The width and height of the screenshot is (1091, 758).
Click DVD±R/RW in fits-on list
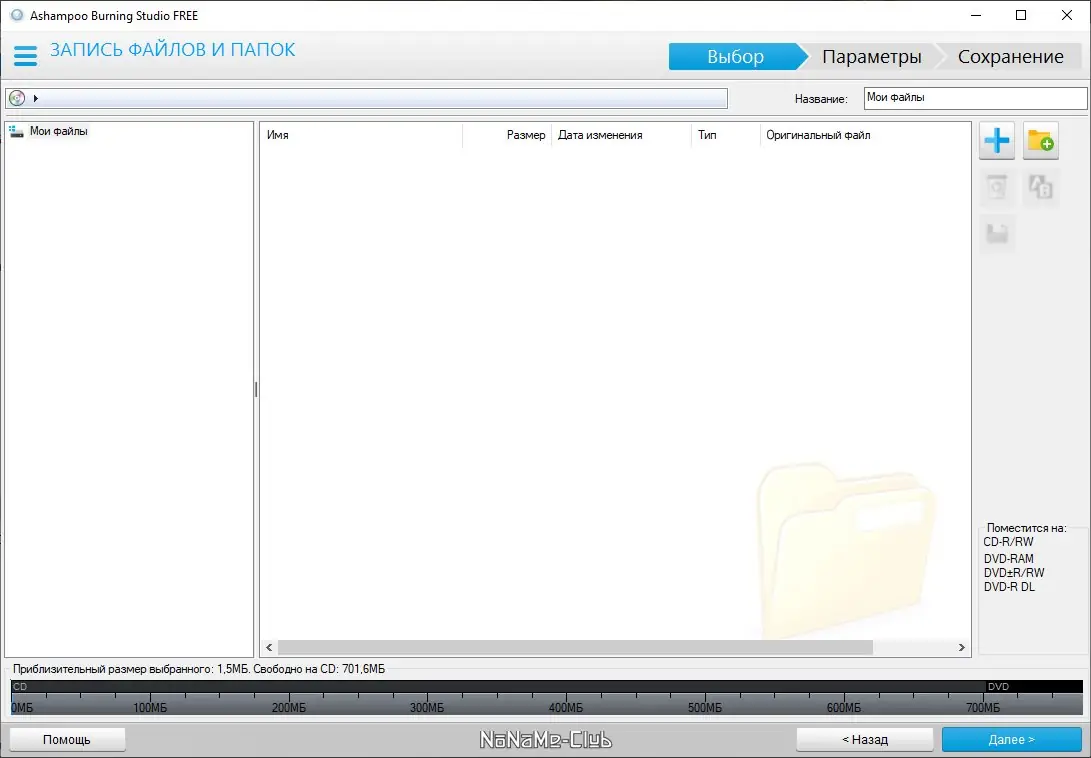click(x=1014, y=572)
